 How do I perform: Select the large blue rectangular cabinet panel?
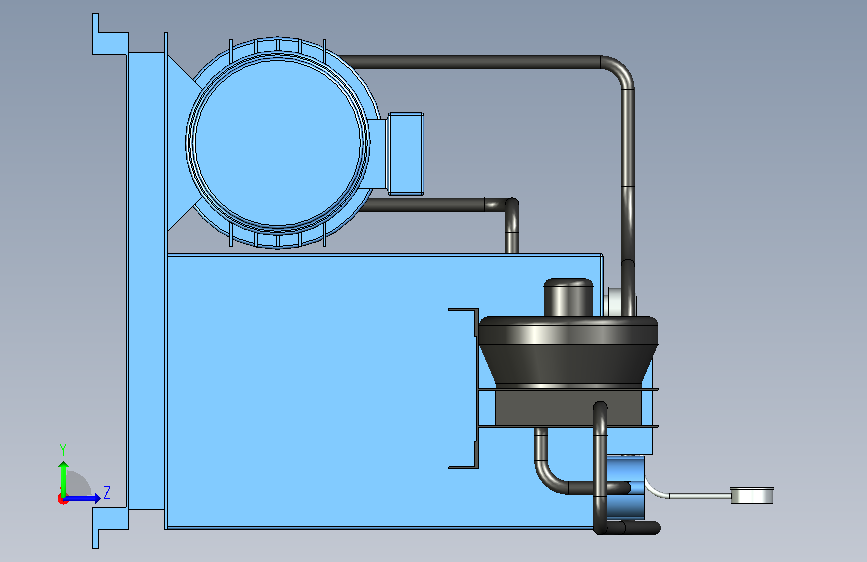click(x=321, y=390)
